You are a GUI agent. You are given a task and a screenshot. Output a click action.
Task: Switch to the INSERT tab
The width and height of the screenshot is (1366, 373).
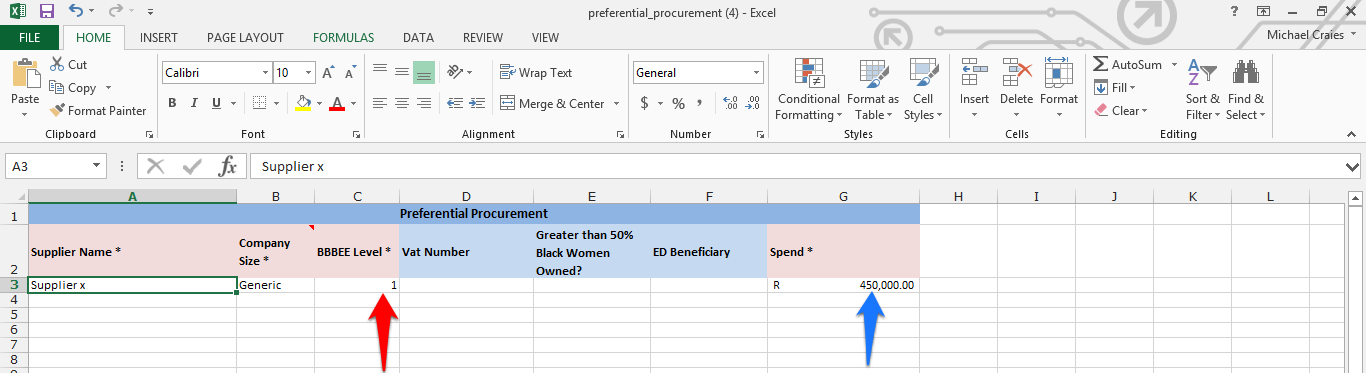click(159, 38)
